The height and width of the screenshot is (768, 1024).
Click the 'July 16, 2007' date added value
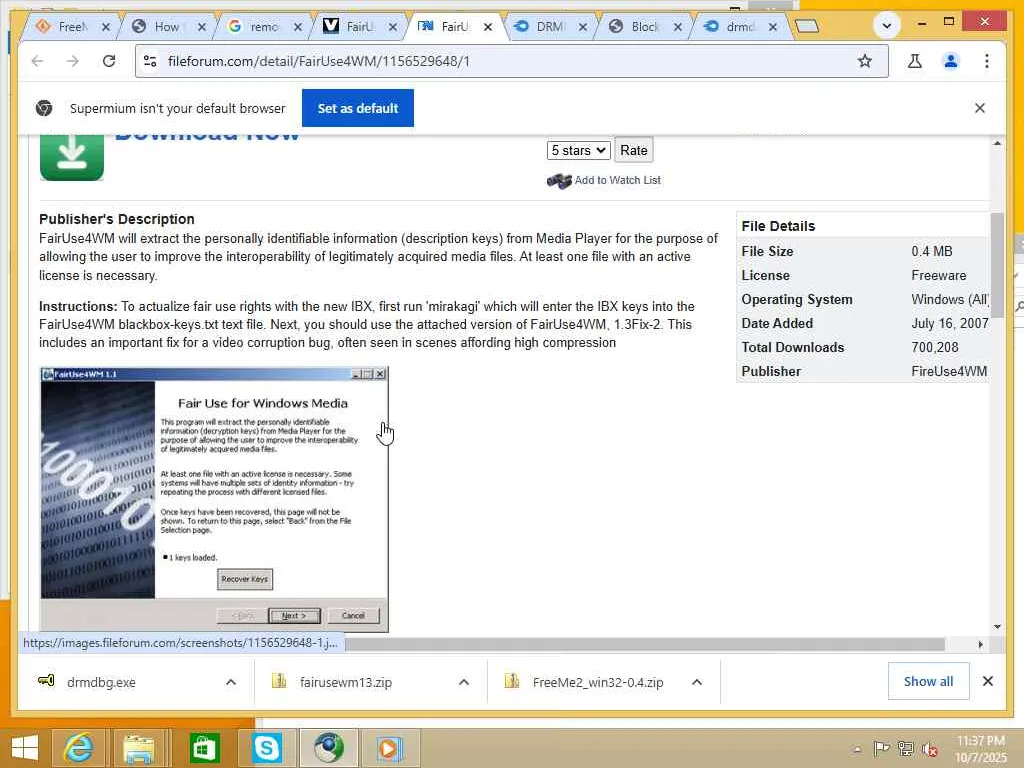950,323
